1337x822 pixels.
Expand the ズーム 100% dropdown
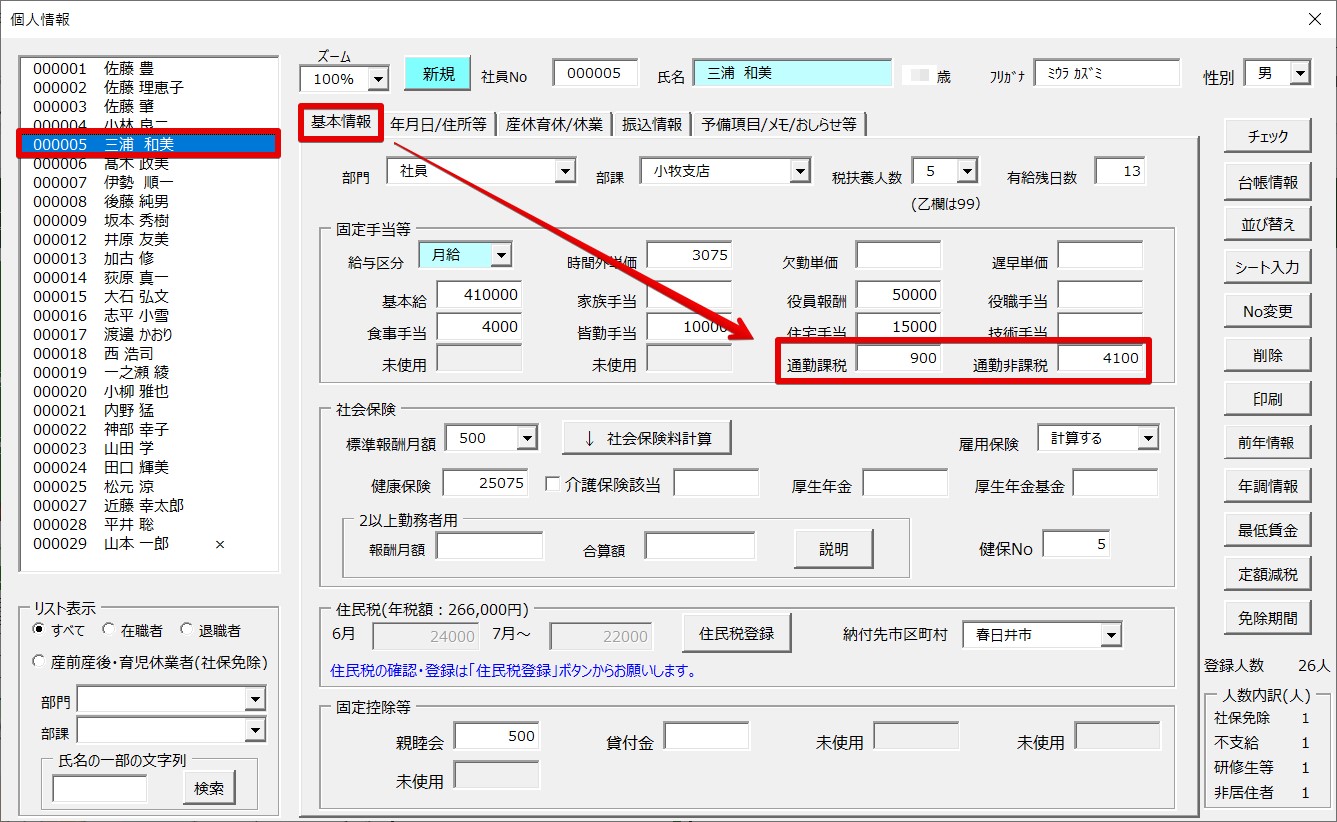pyautogui.click(x=378, y=78)
